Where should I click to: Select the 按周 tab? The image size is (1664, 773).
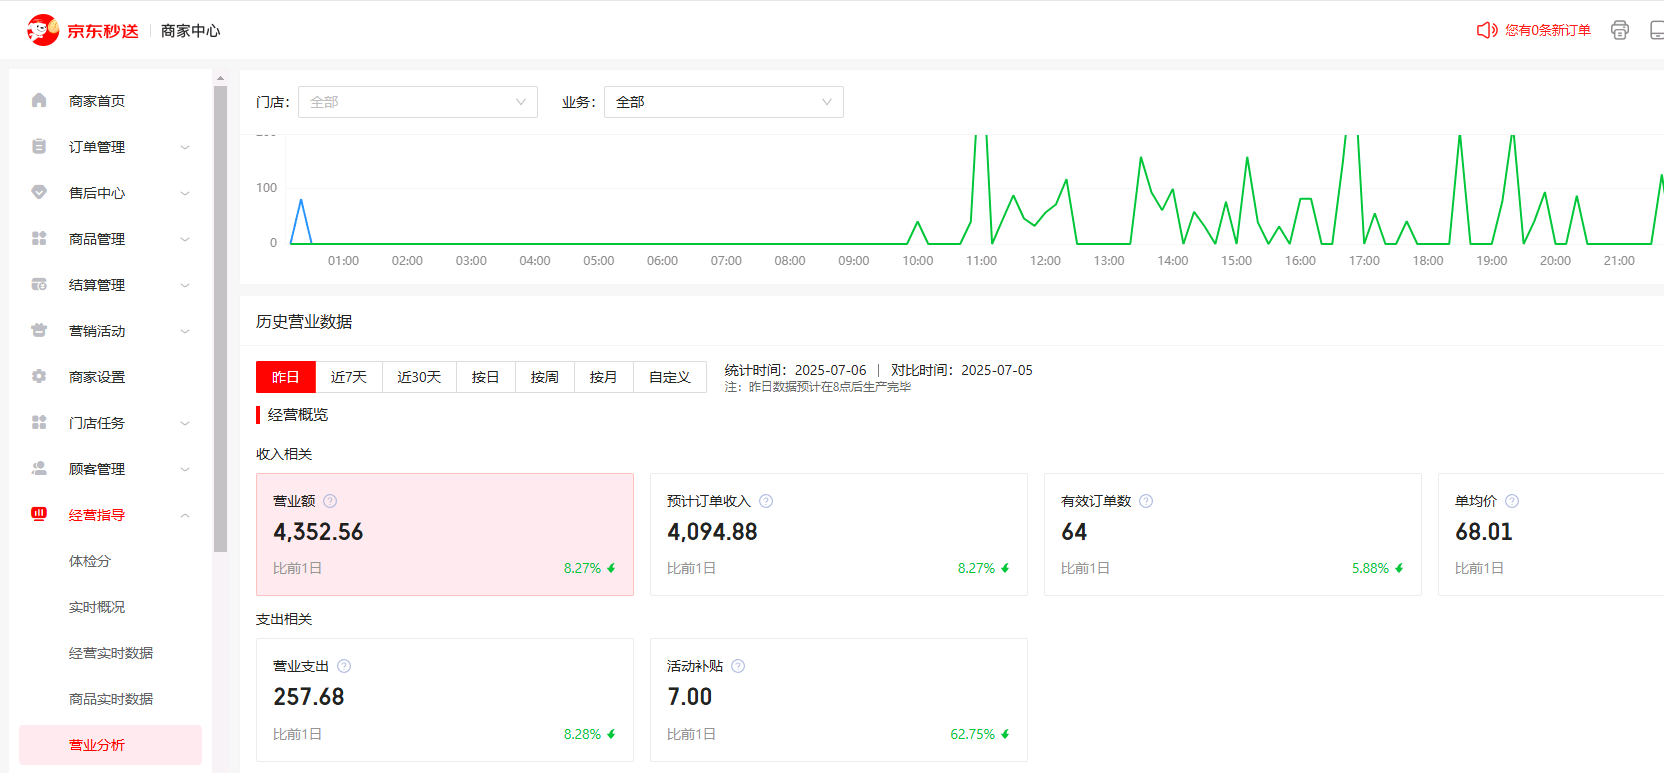coord(545,377)
